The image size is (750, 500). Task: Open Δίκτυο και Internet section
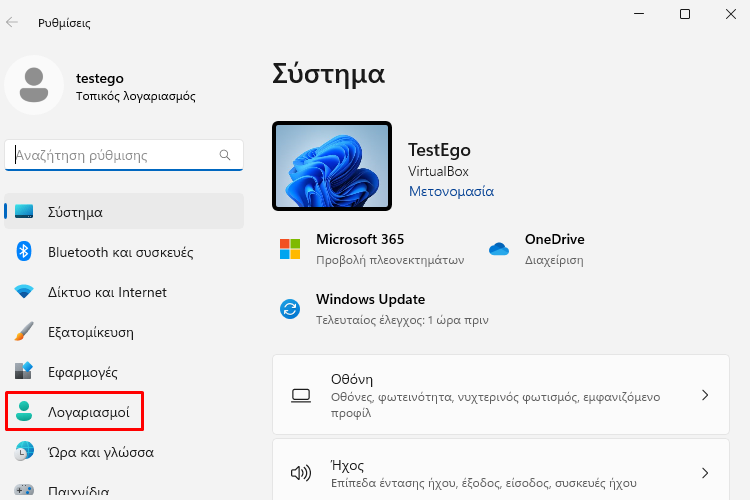pyautogui.click(x=124, y=292)
